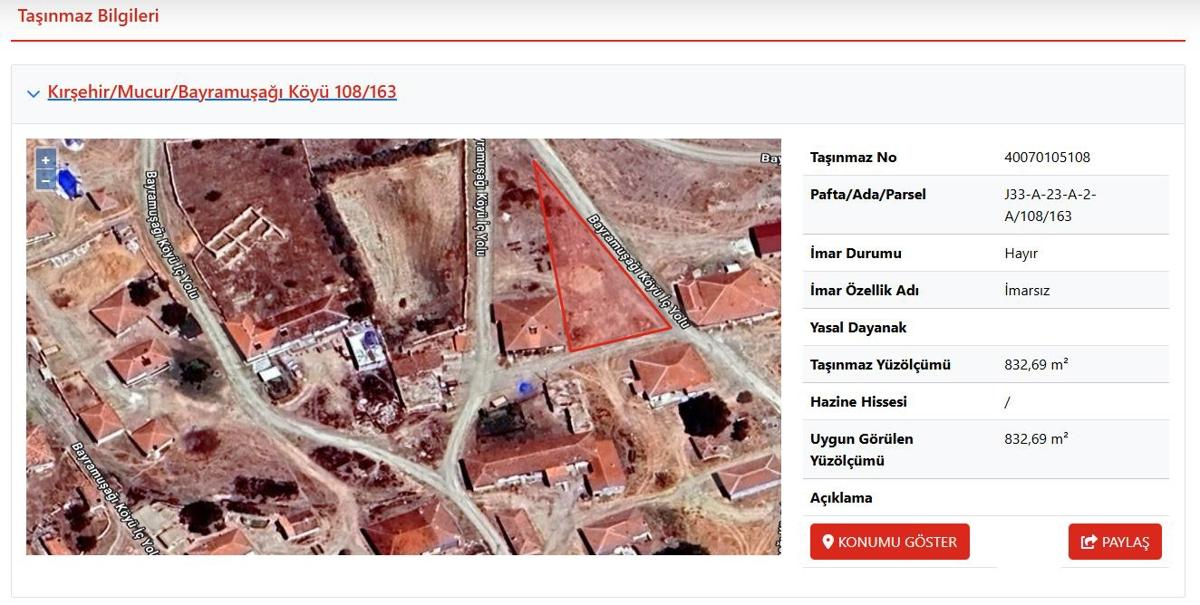Click the Açıklama row label
1200x605 pixels.
click(x=841, y=497)
